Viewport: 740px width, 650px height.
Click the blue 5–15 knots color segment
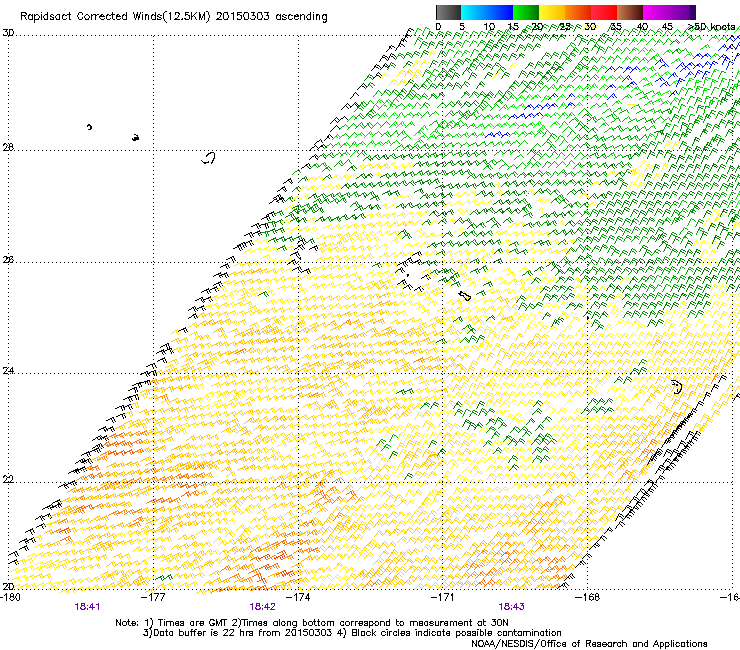tap(487, 12)
